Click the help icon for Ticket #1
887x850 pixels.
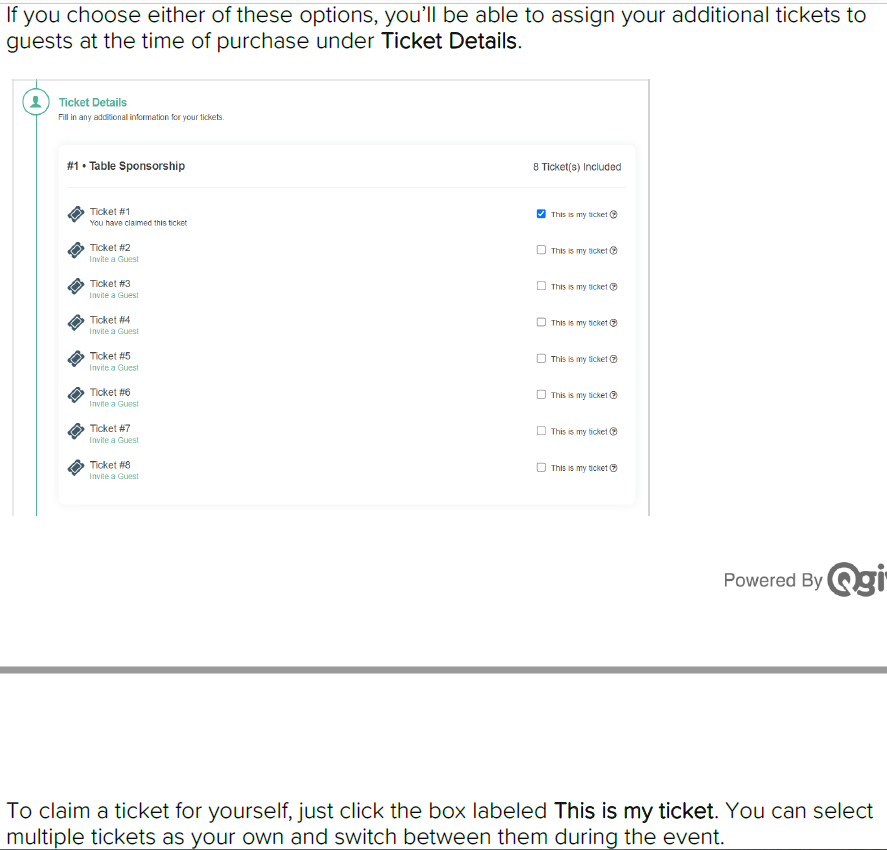(x=614, y=214)
